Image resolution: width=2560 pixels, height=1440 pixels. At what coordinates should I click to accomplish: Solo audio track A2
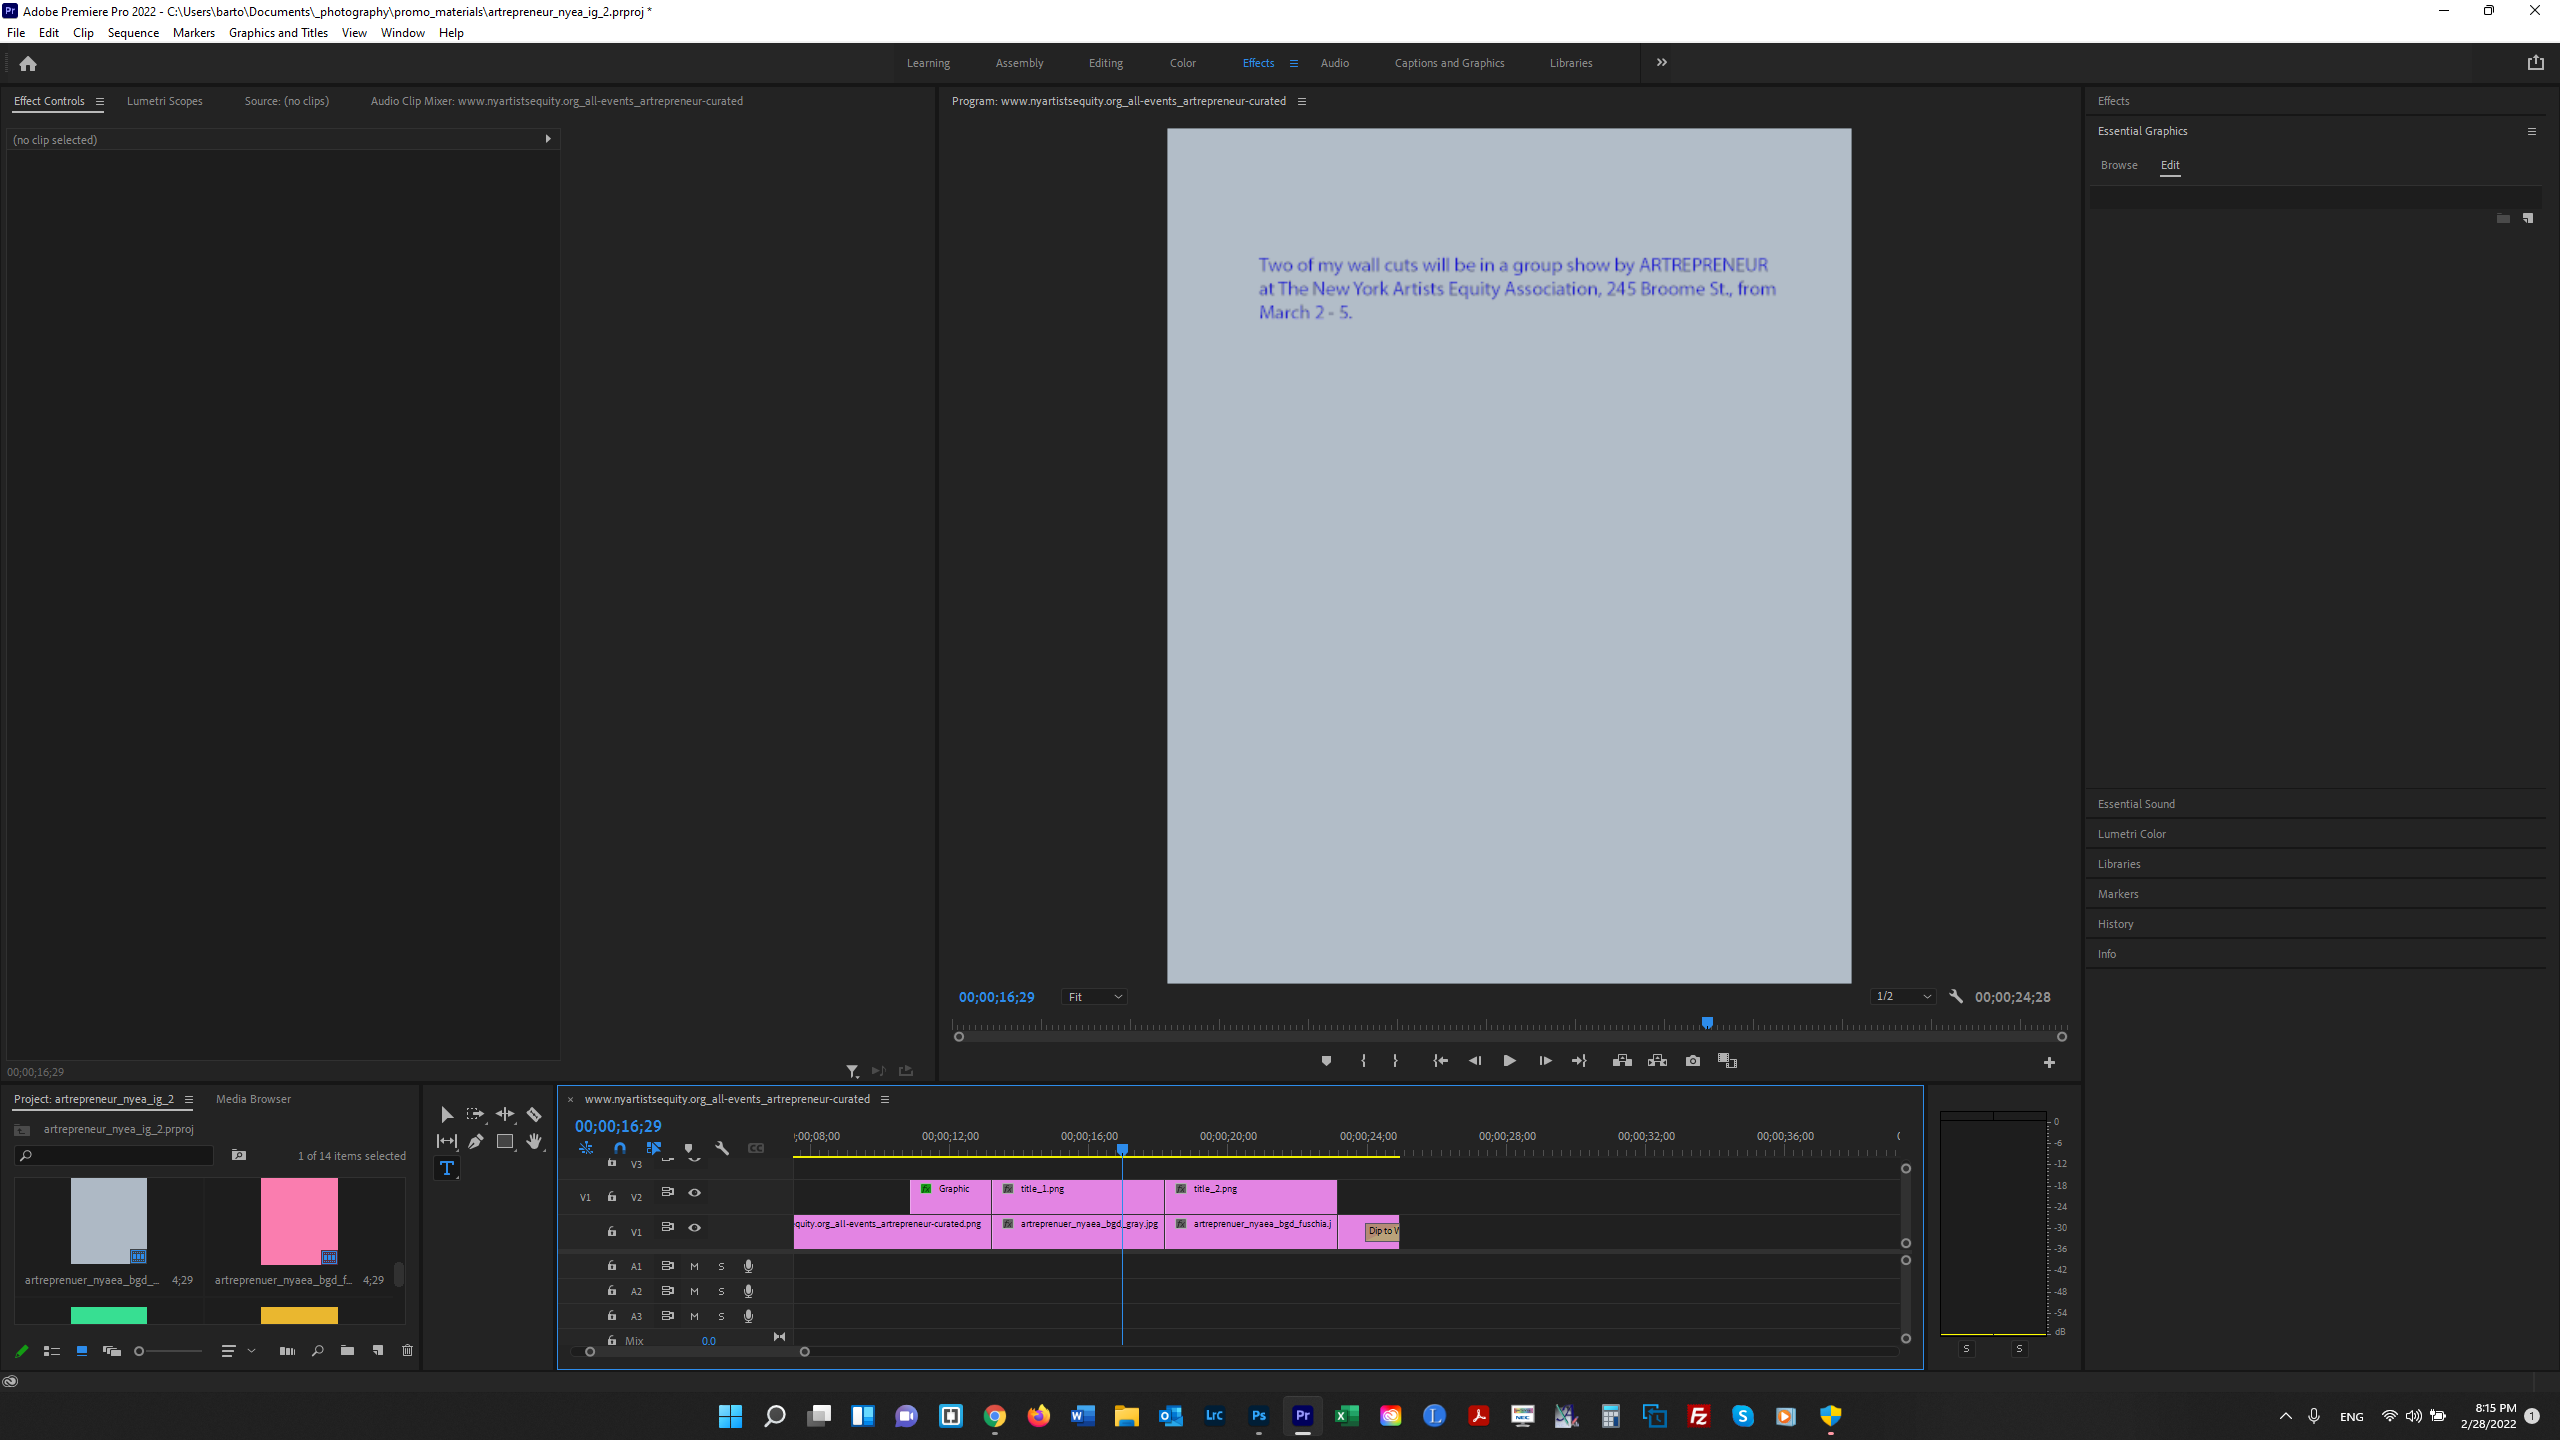(721, 1291)
